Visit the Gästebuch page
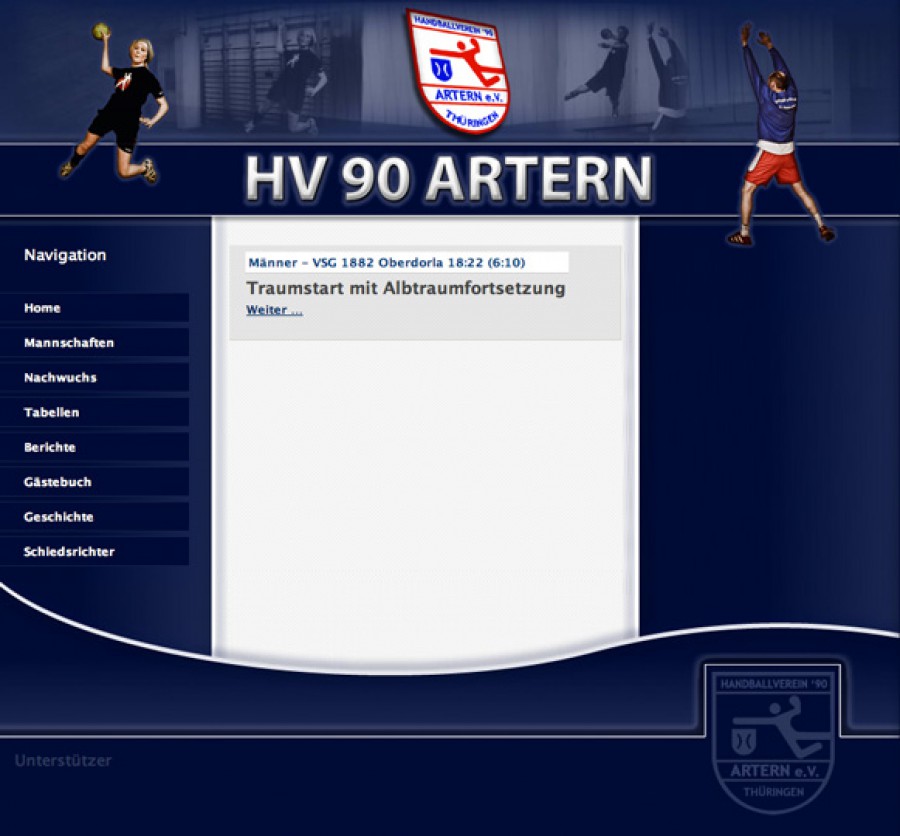Viewport: 900px width, 836px height. [x=95, y=482]
